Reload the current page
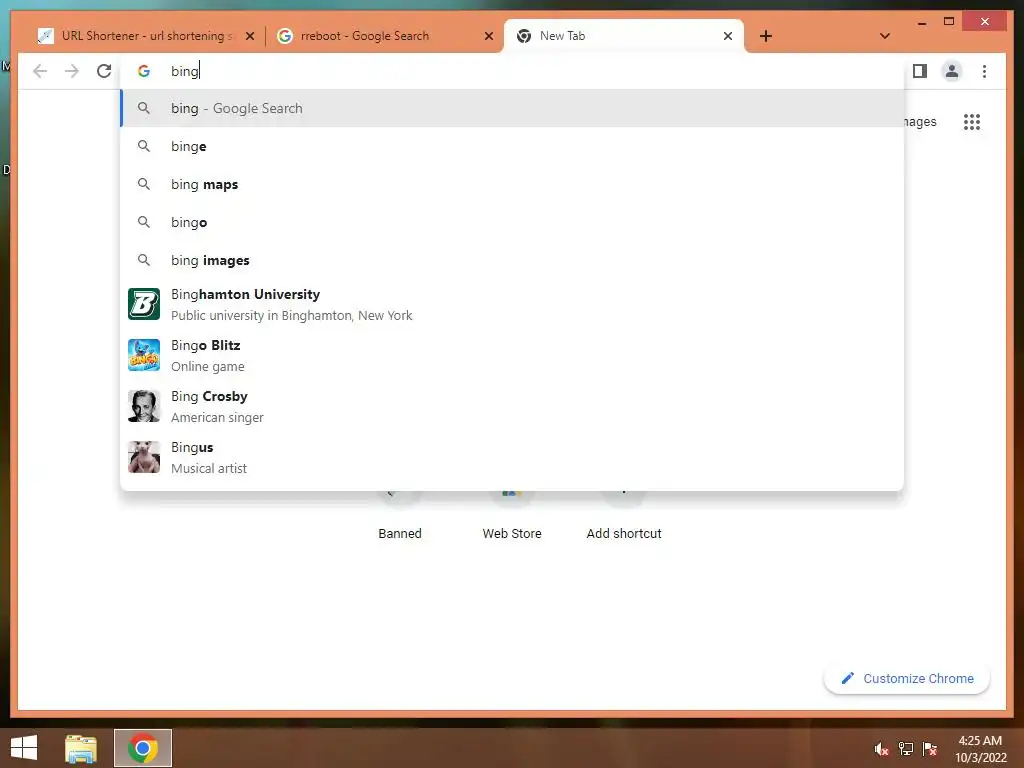Viewport: 1024px width, 768px height. 104,71
